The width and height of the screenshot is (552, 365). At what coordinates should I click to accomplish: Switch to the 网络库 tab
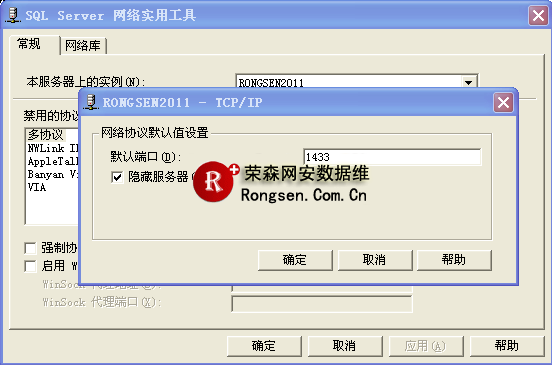[x=83, y=45]
